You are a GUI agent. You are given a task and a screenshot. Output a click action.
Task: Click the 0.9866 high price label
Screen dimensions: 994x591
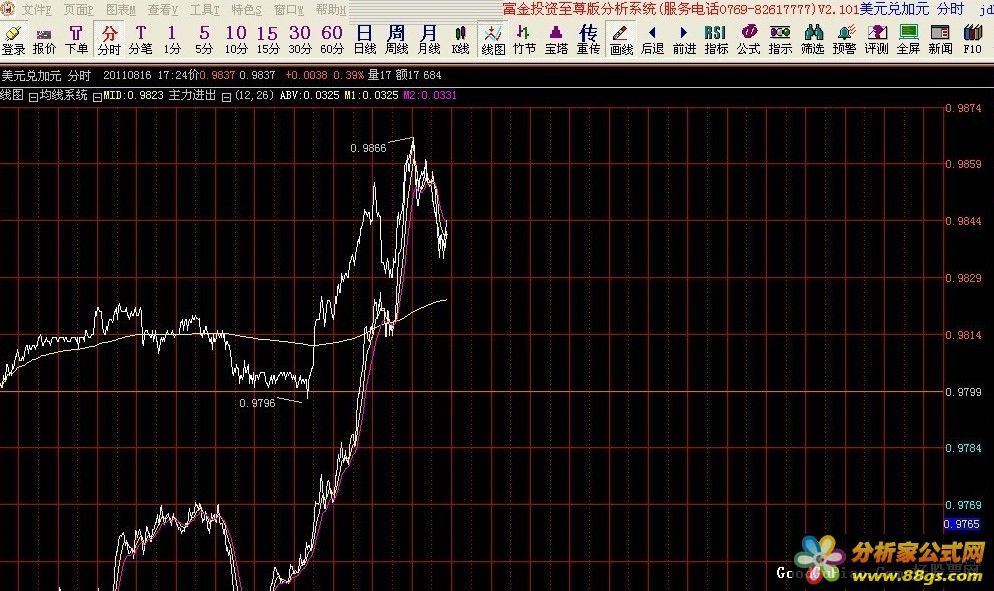pyautogui.click(x=368, y=148)
